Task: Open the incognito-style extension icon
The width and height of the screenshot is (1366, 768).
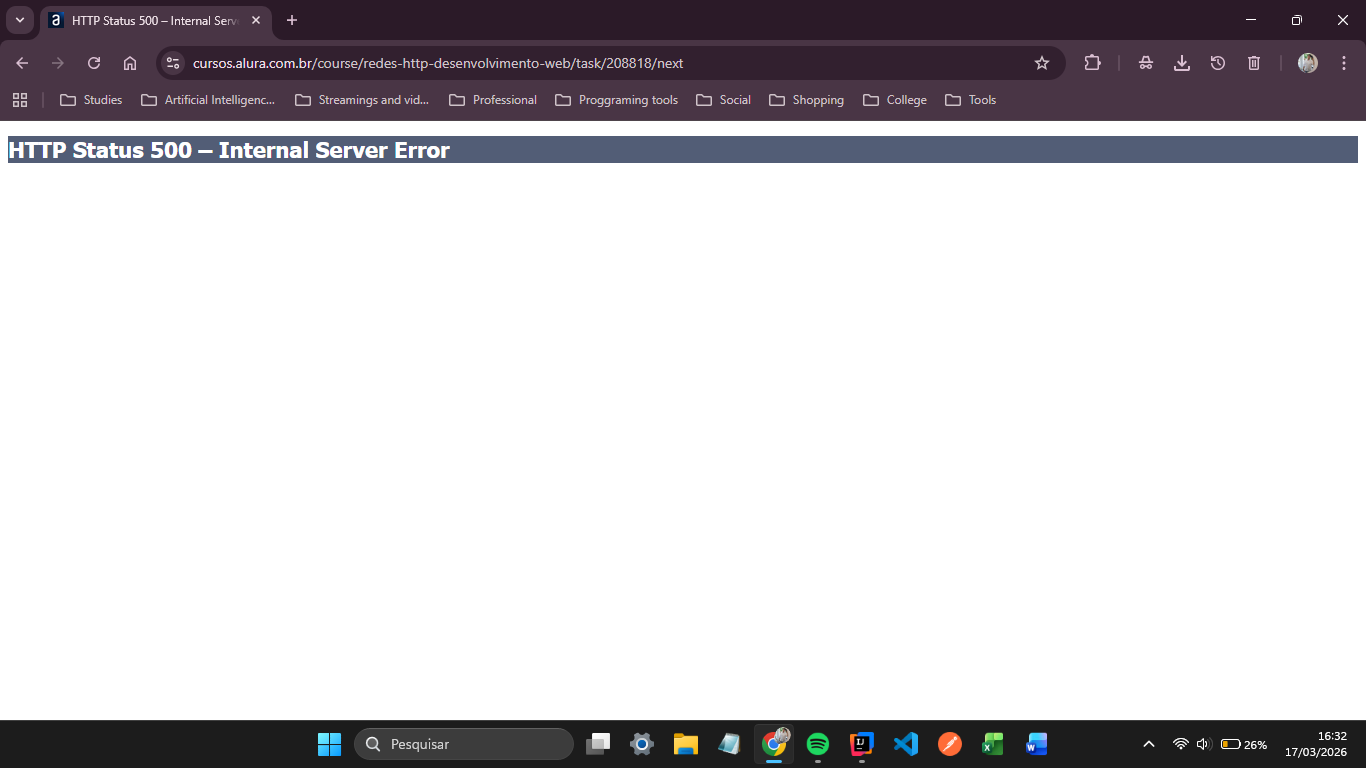Action: tap(1146, 63)
